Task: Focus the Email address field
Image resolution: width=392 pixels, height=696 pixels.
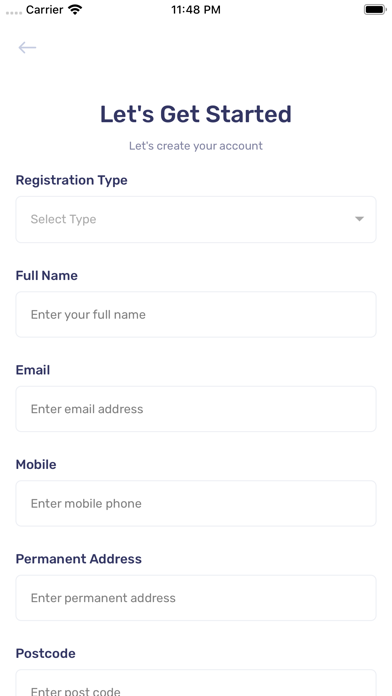Action: click(x=196, y=409)
